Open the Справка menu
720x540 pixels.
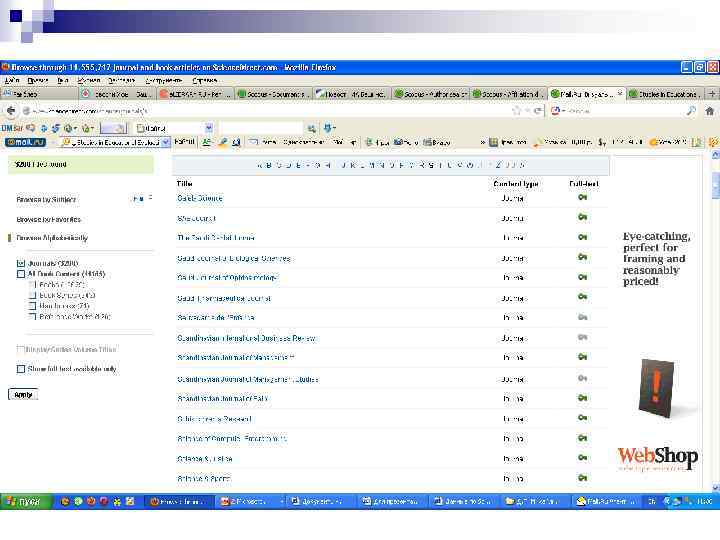click(204, 80)
